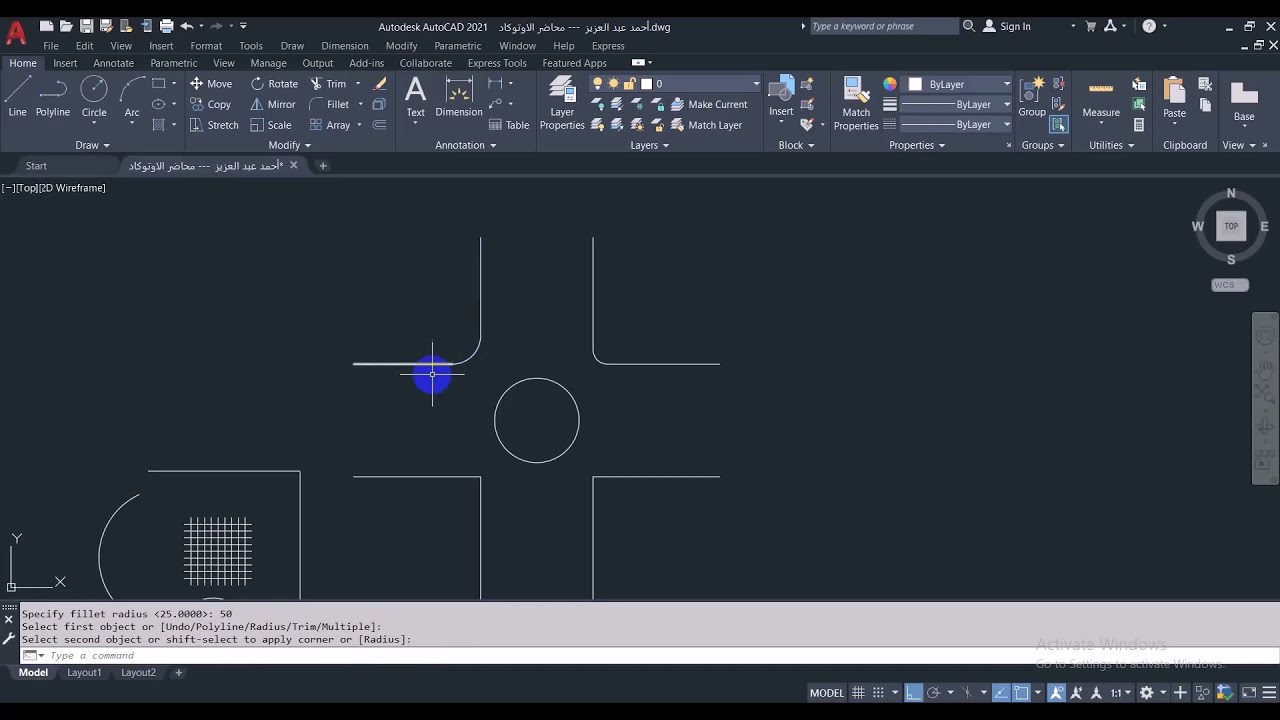This screenshot has width=1280, height=720.
Task: Toggle isometric drafting in status bar
Action: point(967,693)
